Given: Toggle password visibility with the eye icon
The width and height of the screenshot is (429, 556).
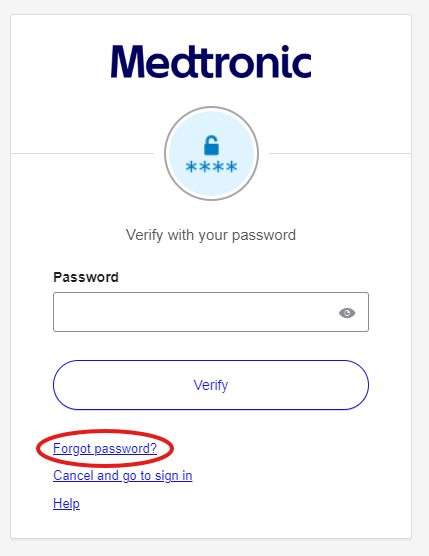Looking at the screenshot, I should (x=347, y=313).
